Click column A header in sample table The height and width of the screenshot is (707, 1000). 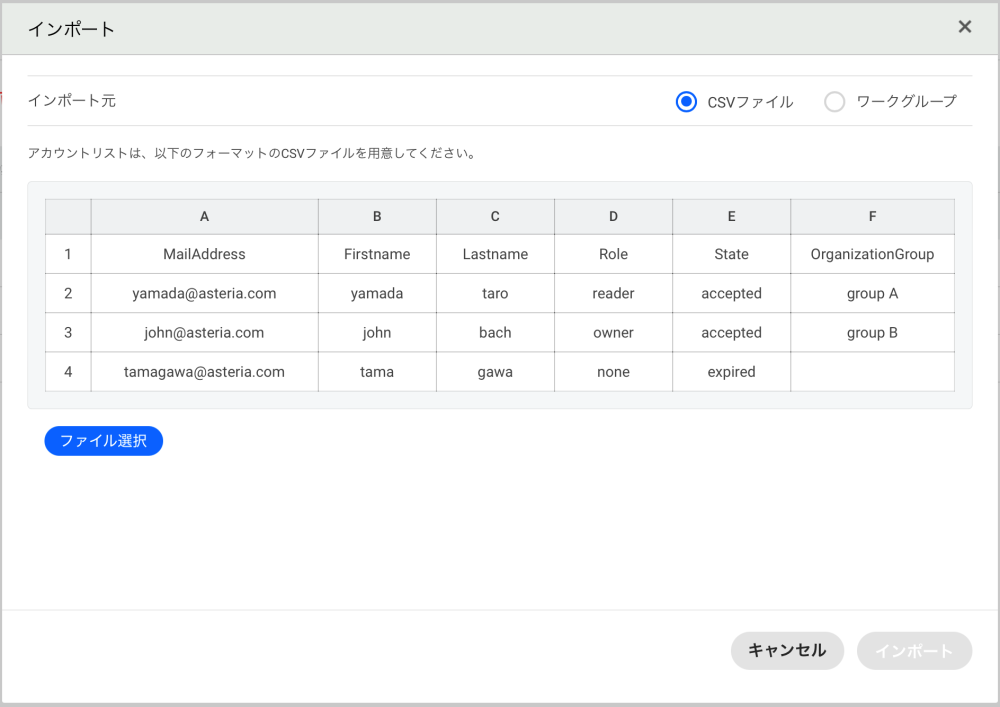(204, 216)
